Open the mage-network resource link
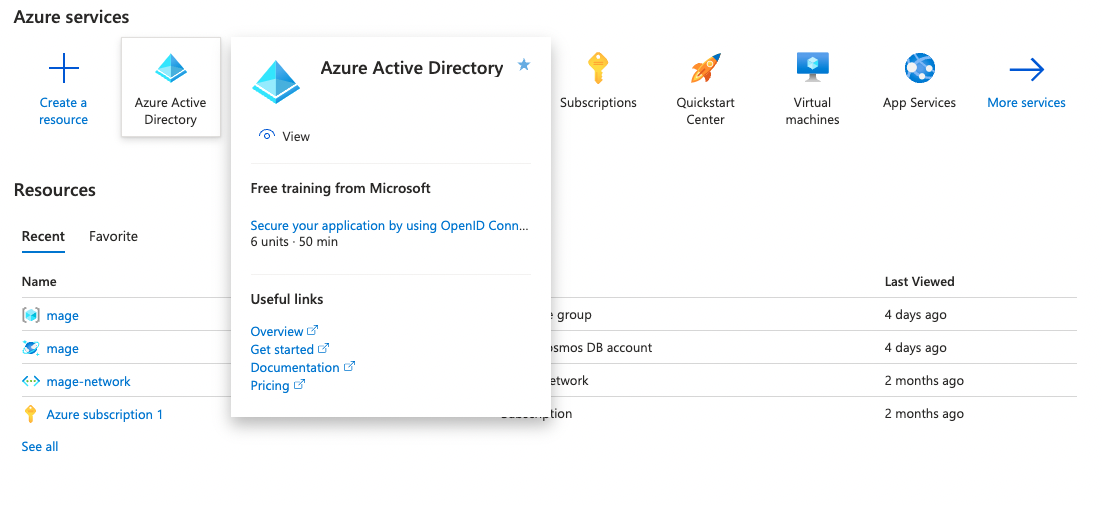Screen dimensions: 1102x505 [89, 382]
